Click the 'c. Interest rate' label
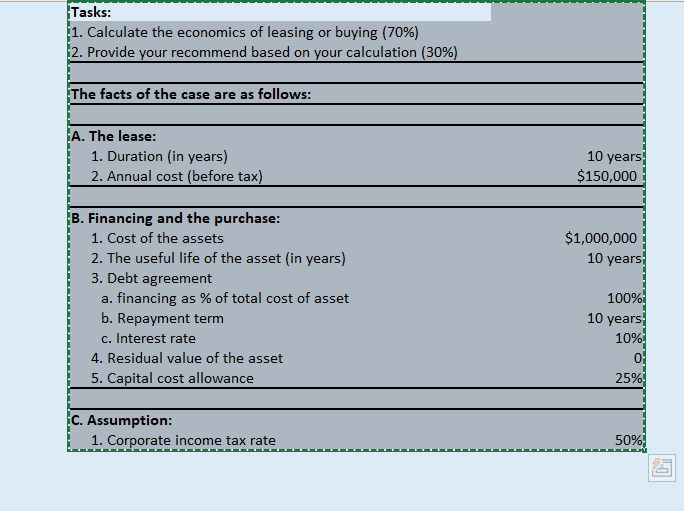This screenshot has height=511, width=684. pos(148,338)
